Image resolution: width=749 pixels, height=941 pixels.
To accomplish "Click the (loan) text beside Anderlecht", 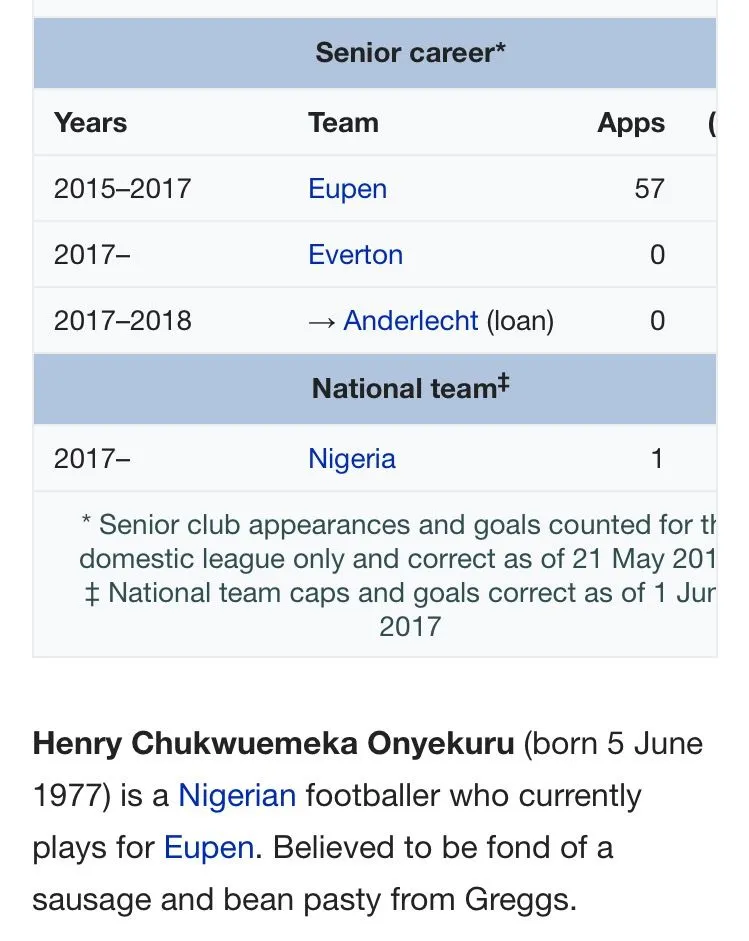I will 520,321.
